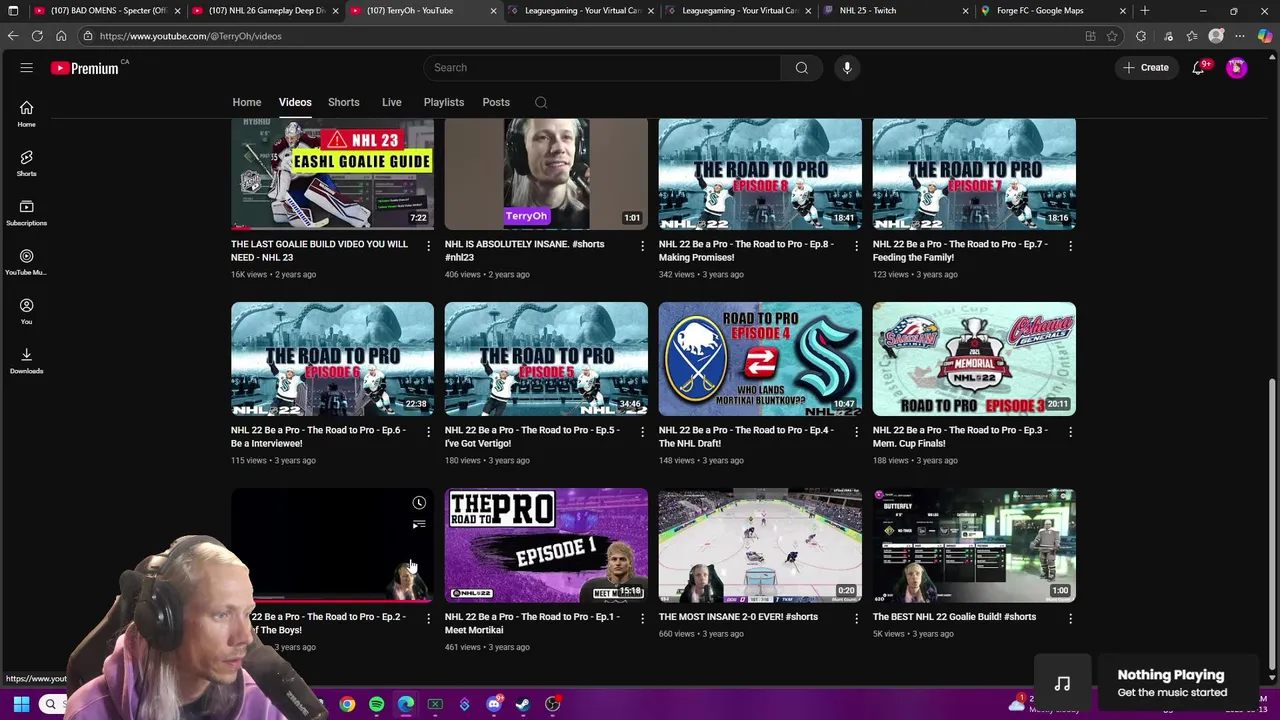Switch to channel Home tab
The width and height of the screenshot is (1280, 720).
[247, 102]
